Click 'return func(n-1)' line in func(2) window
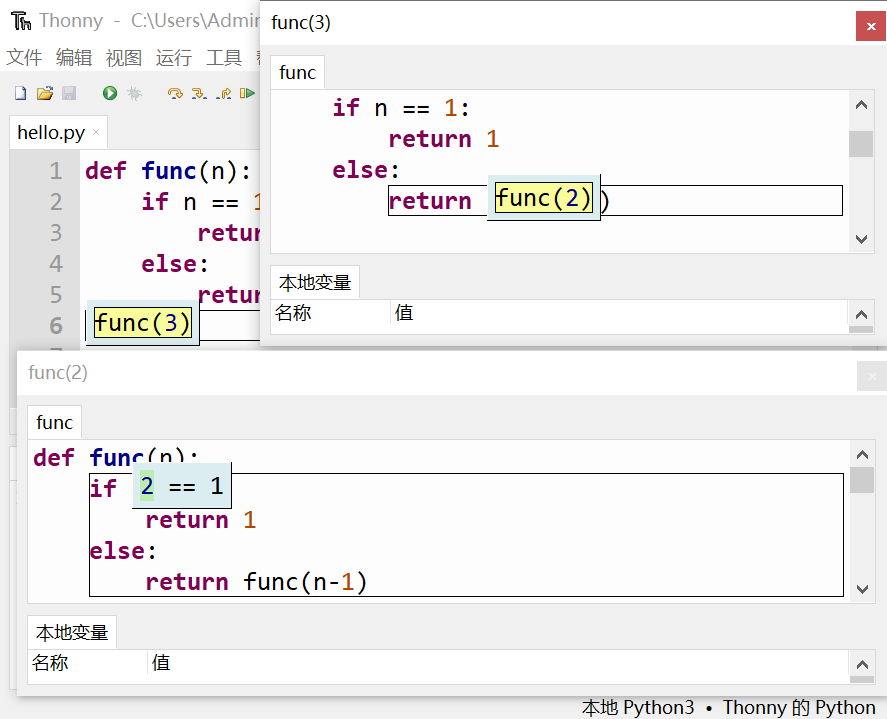Image resolution: width=887 pixels, height=719 pixels. click(256, 582)
